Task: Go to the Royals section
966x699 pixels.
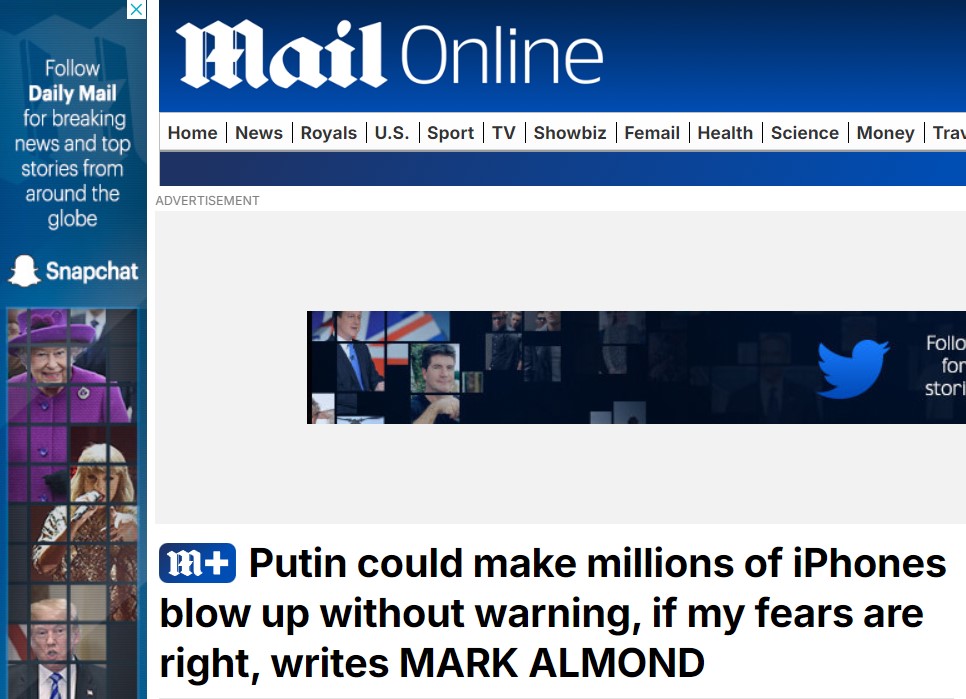Action: click(328, 133)
